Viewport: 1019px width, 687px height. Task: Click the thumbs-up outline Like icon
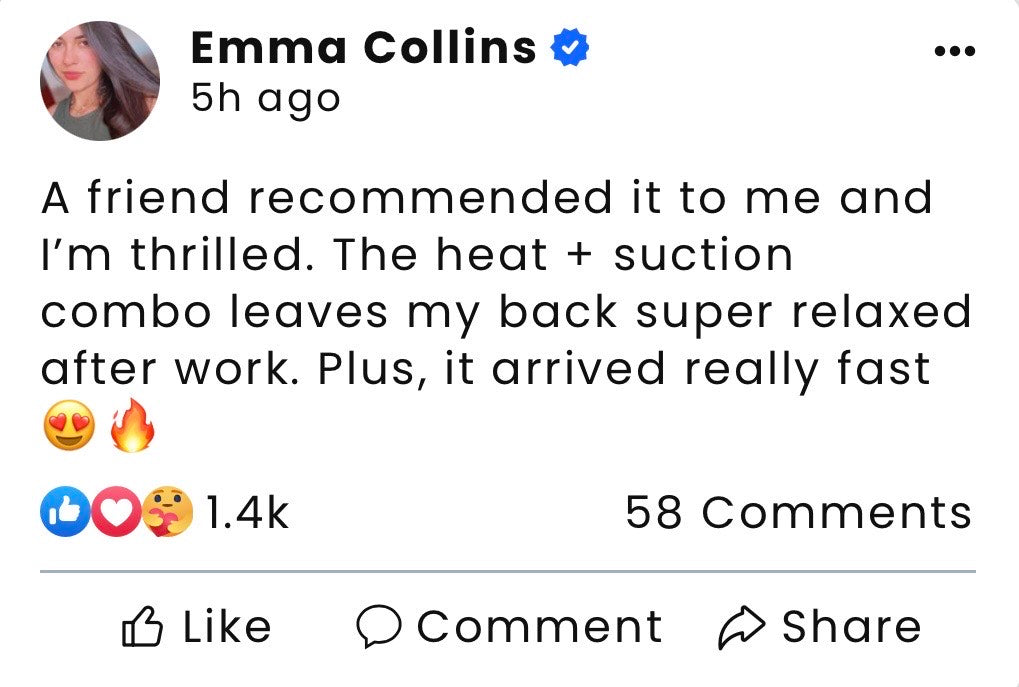pyautogui.click(x=141, y=628)
